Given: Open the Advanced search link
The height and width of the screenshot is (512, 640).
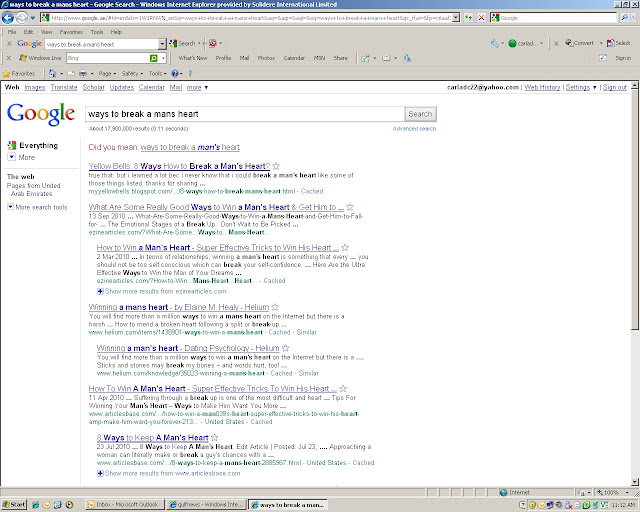Looking at the screenshot, I should pyautogui.click(x=414, y=129).
